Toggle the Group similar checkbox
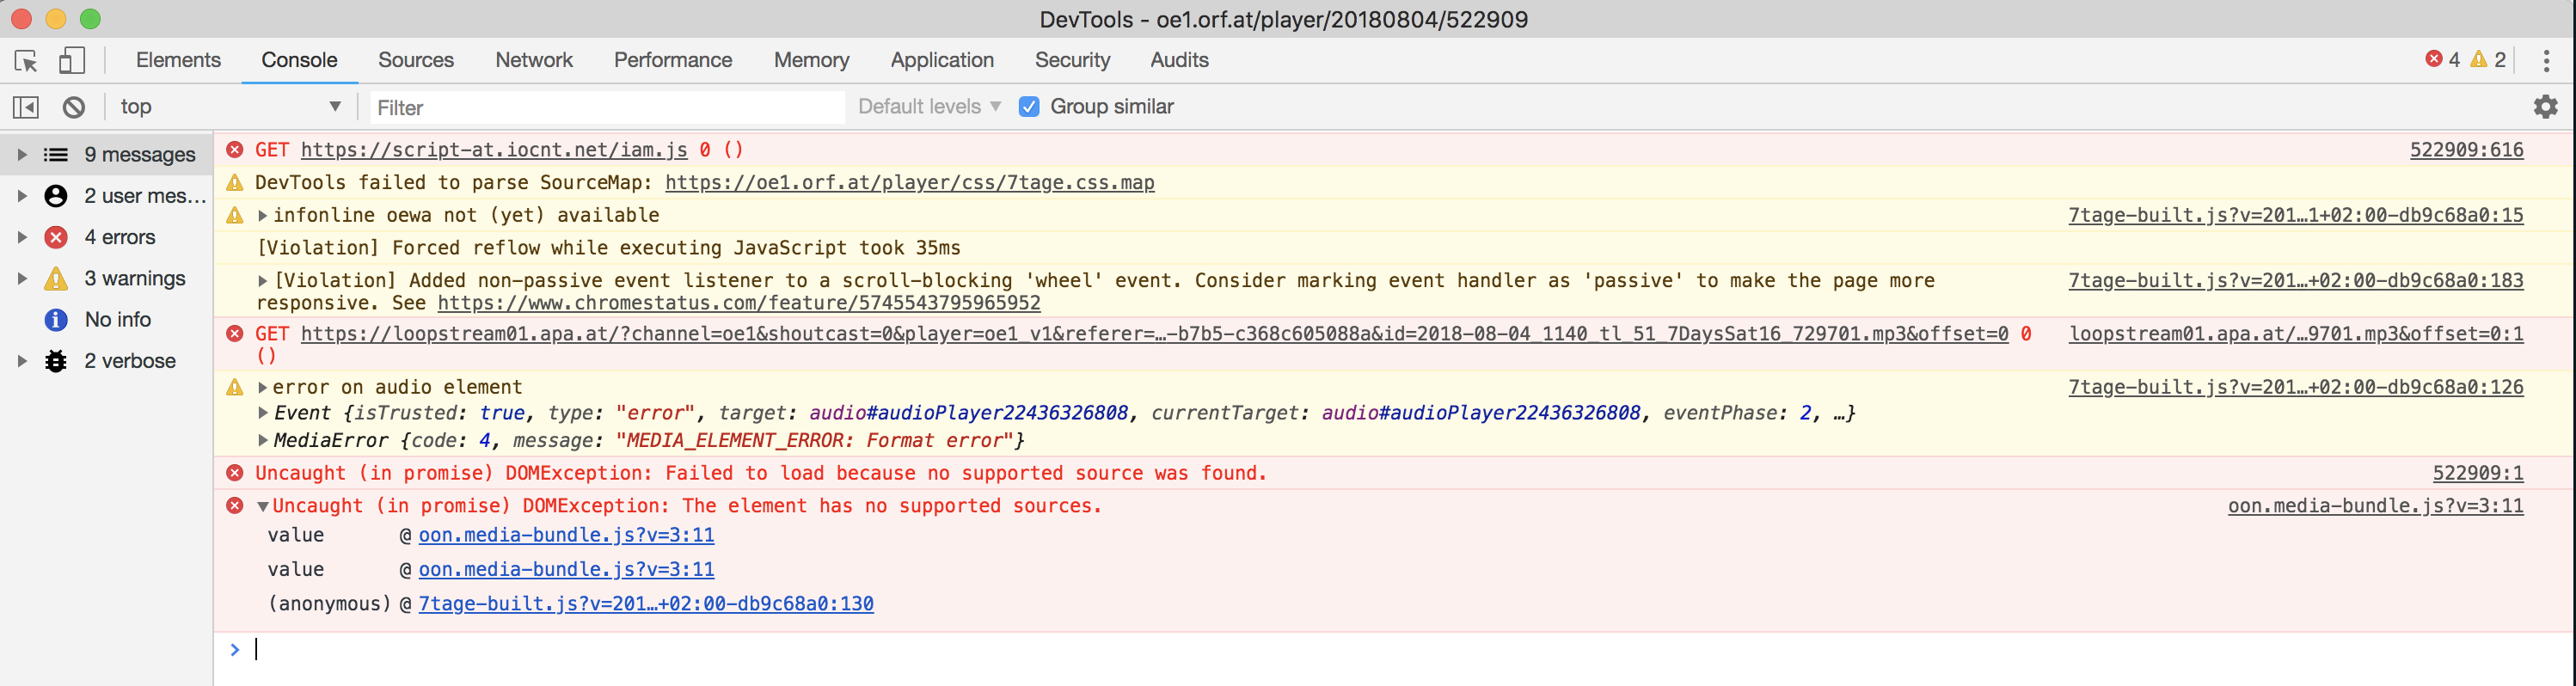2576x686 pixels. point(1029,107)
